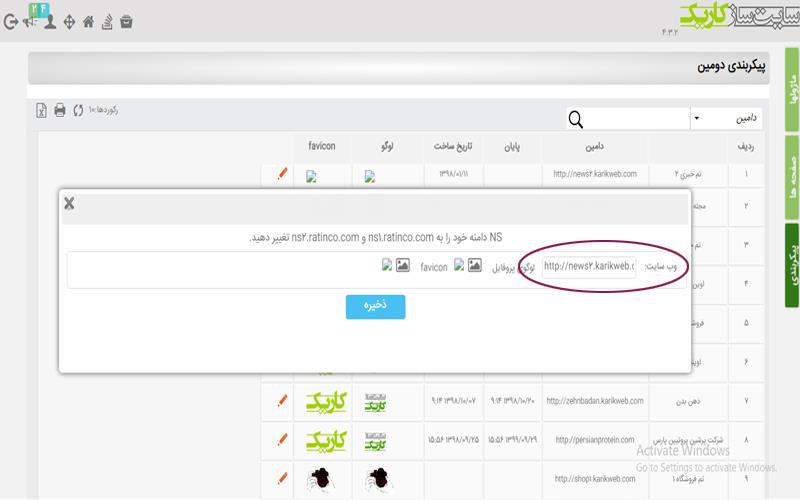800x500 pixels.
Task: Click the logout arrow icon in top toolbar
Action: (x=11, y=22)
